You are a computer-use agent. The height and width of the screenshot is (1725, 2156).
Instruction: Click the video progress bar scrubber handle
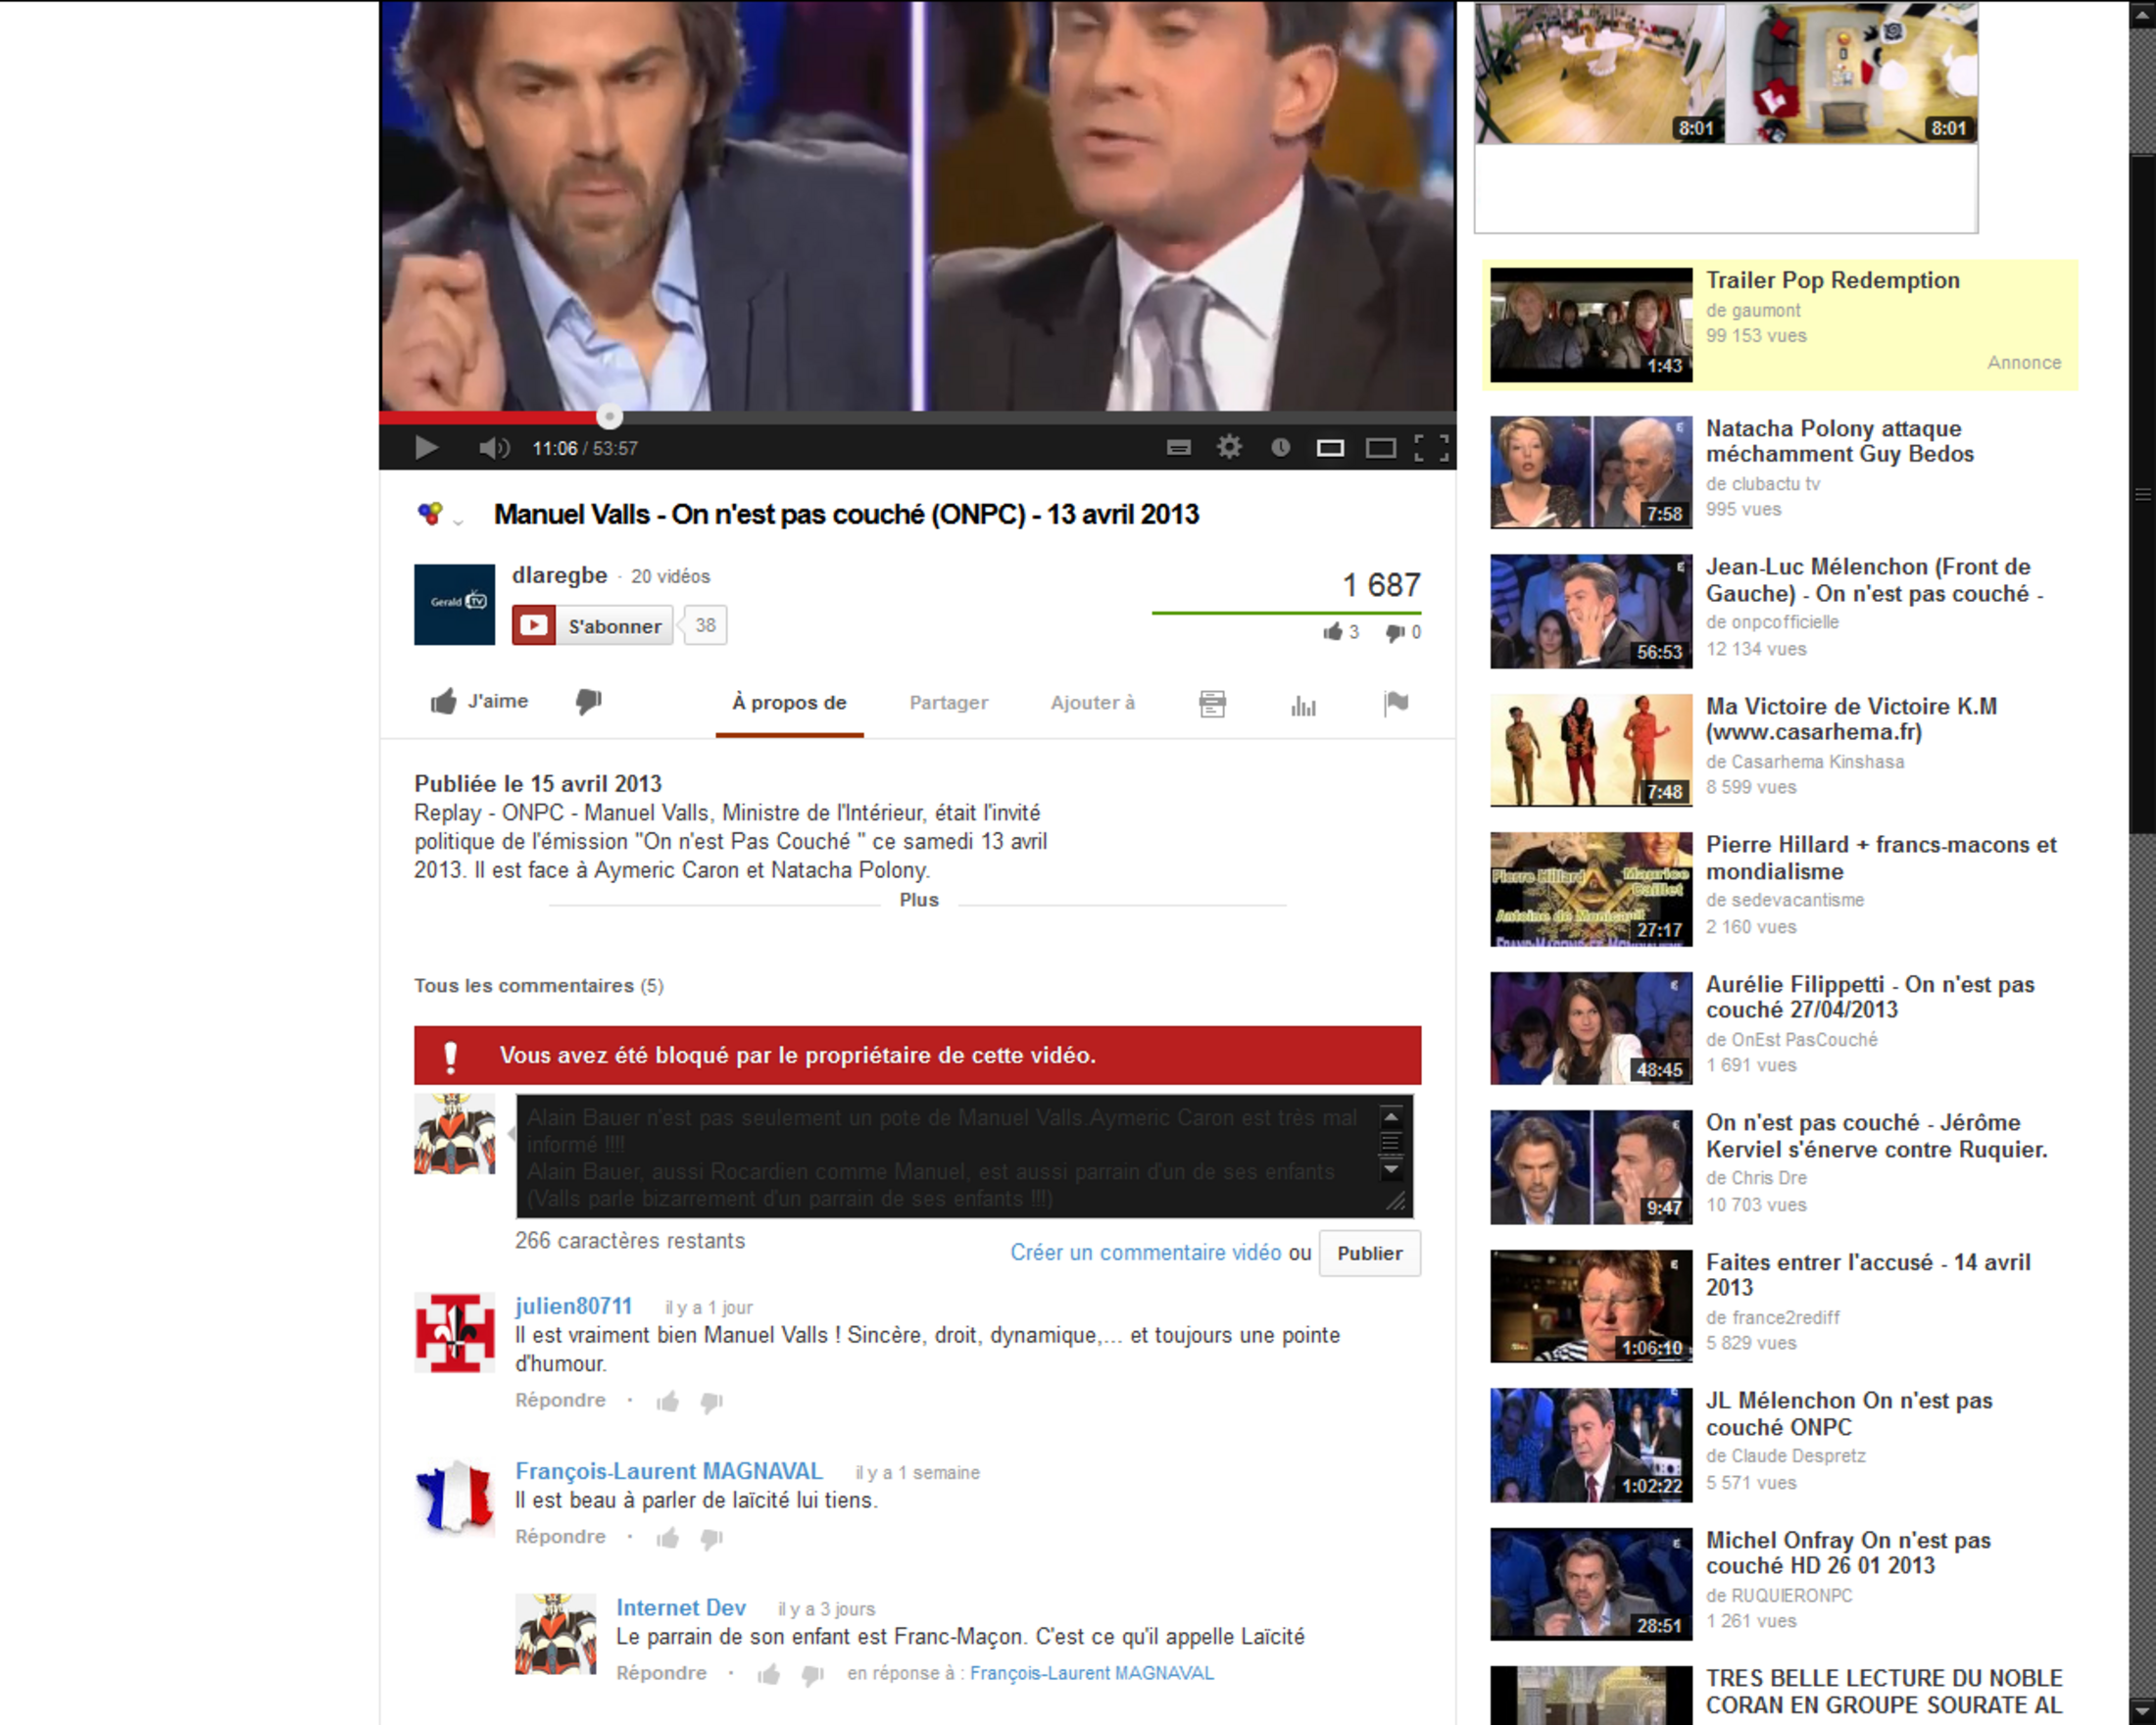tap(609, 416)
